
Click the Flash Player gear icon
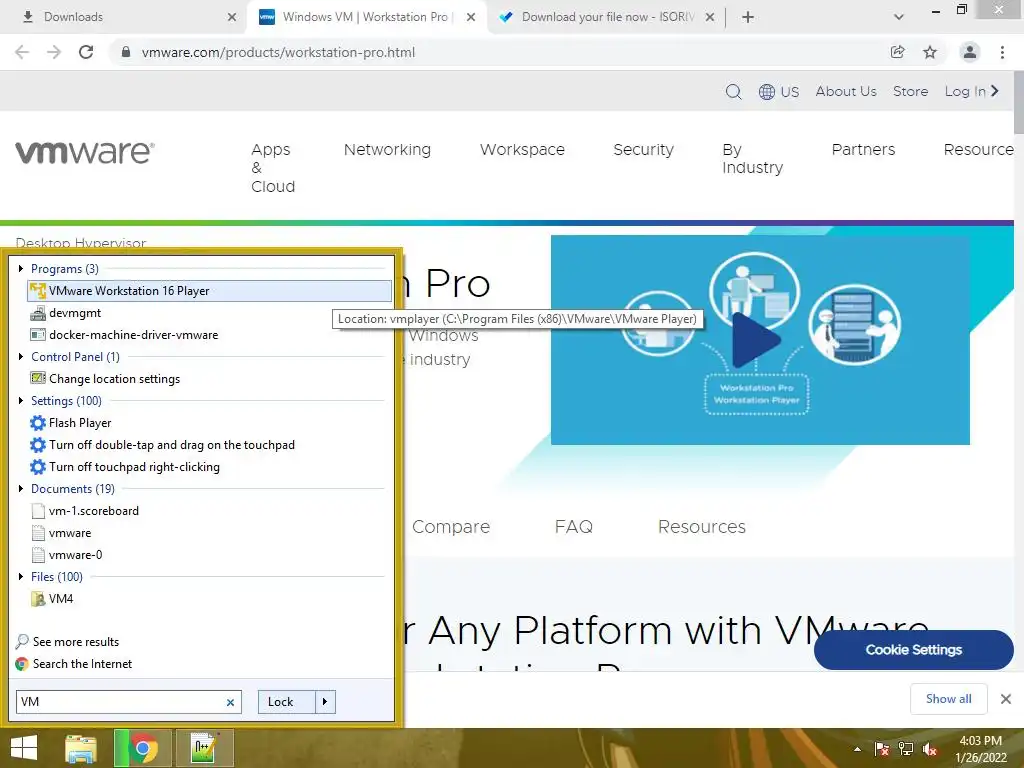point(38,423)
